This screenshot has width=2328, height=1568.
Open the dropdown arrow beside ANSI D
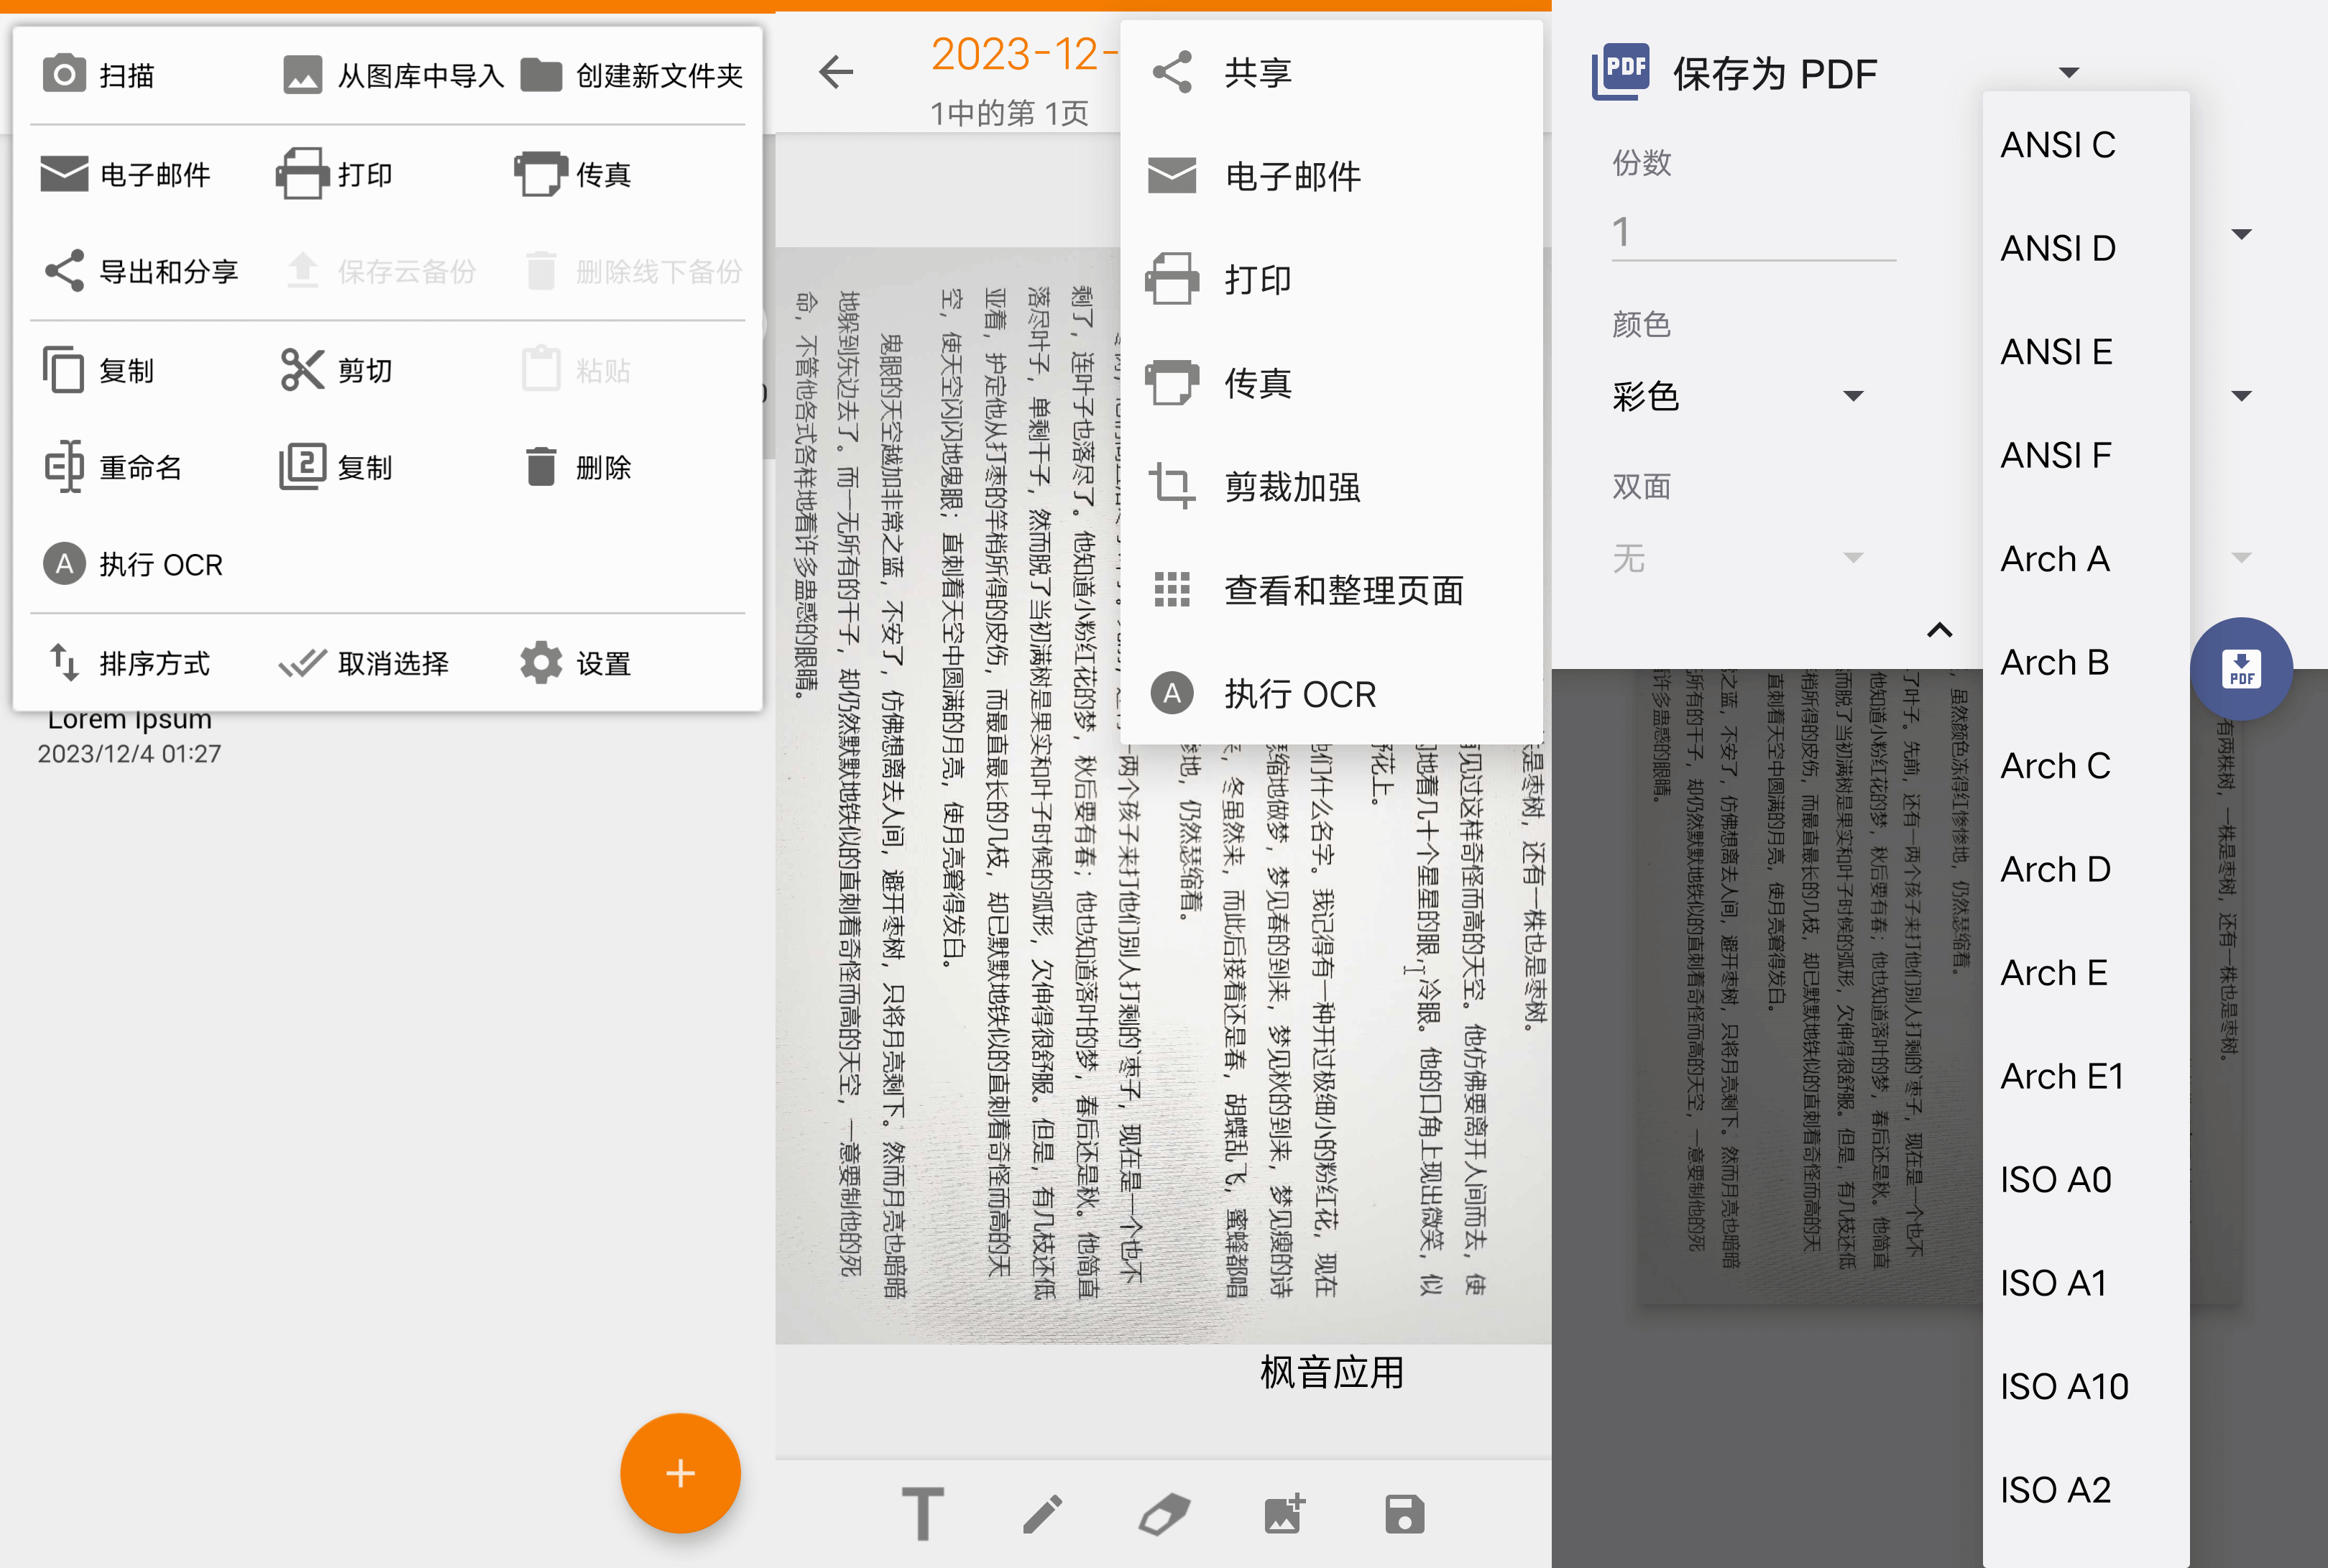(x=2242, y=234)
